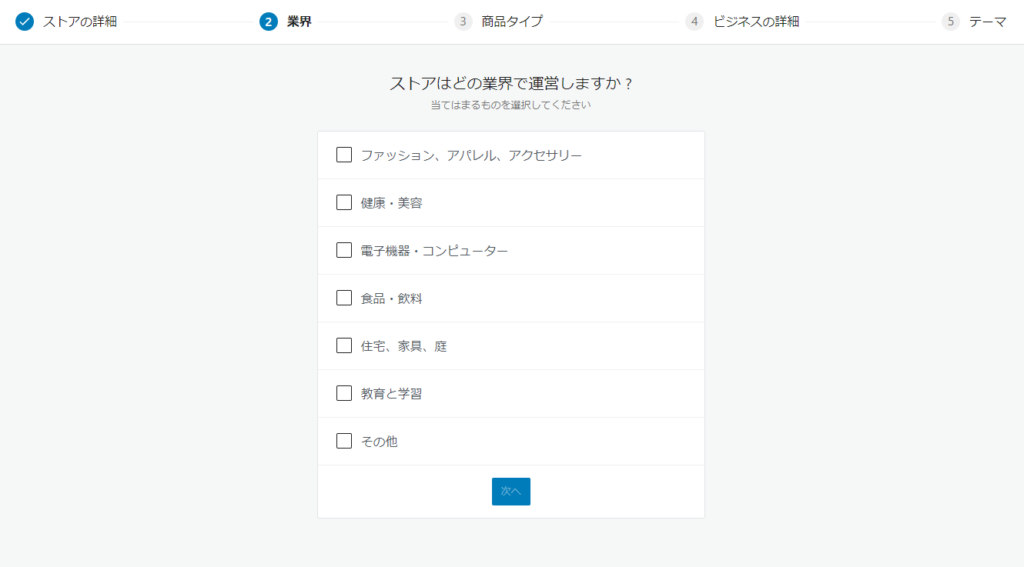Open the 商品タイプ step label
The height and width of the screenshot is (567, 1024).
(512, 22)
